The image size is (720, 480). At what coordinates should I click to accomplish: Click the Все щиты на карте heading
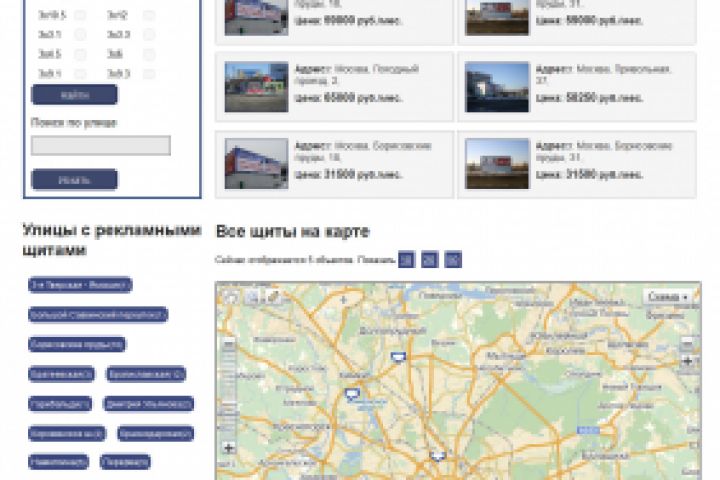(x=292, y=231)
